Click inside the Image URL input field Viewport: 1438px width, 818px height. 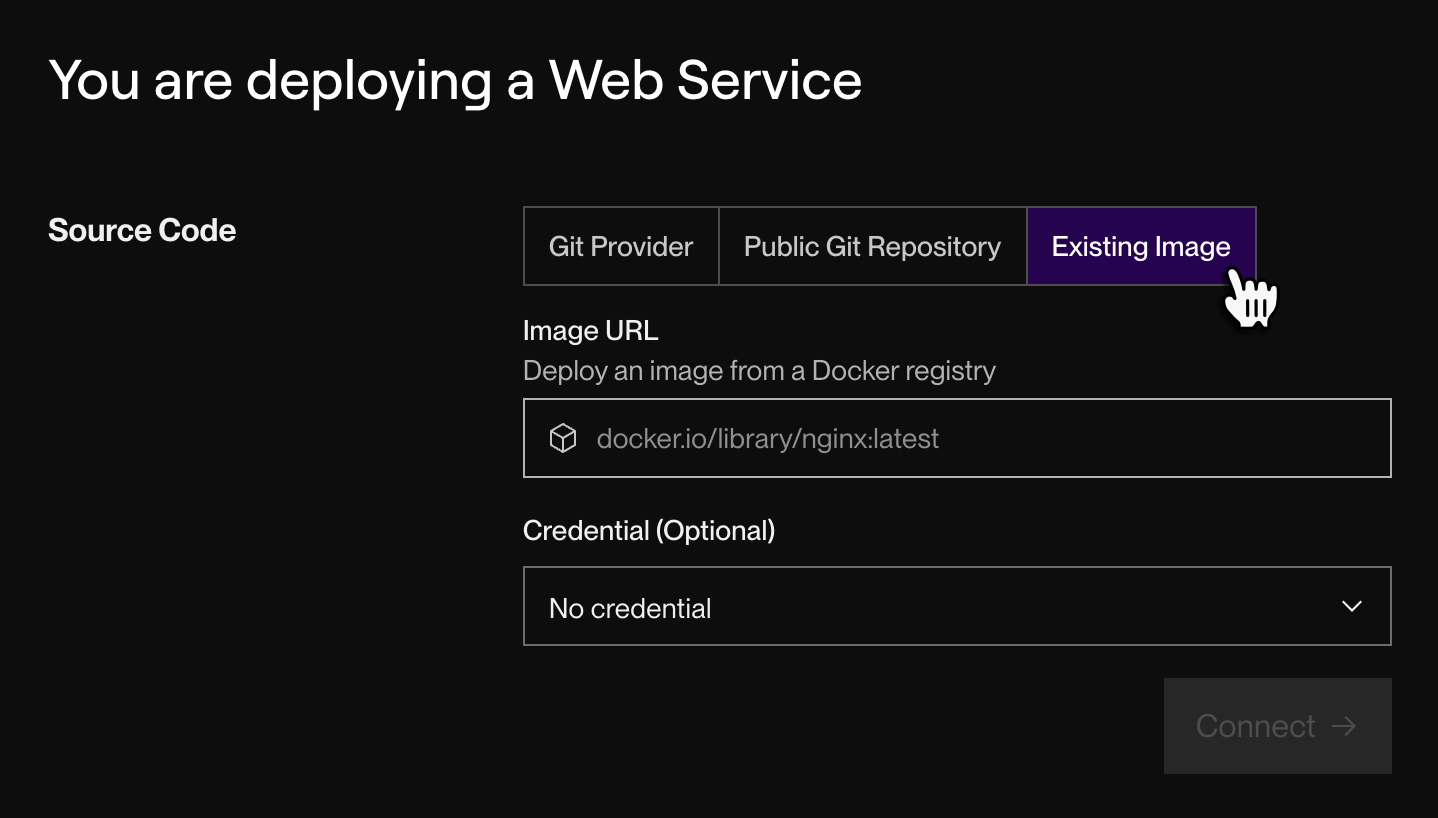coord(956,437)
